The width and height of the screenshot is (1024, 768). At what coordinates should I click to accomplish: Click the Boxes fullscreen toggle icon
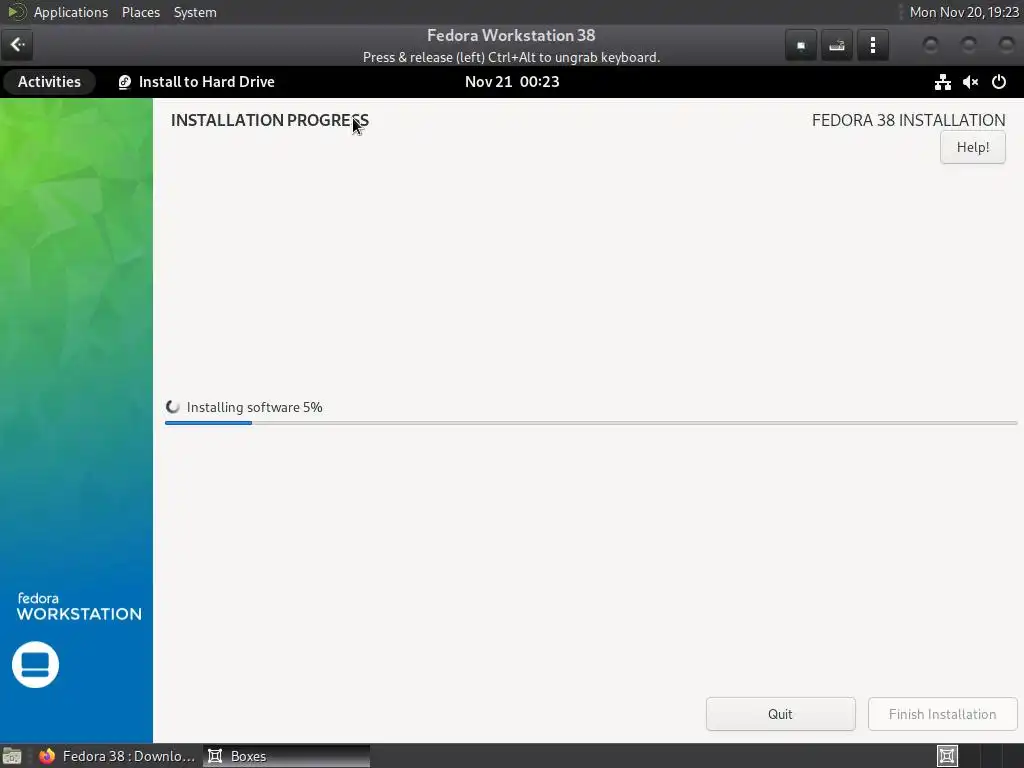pyautogui.click(x=801, y=46)
